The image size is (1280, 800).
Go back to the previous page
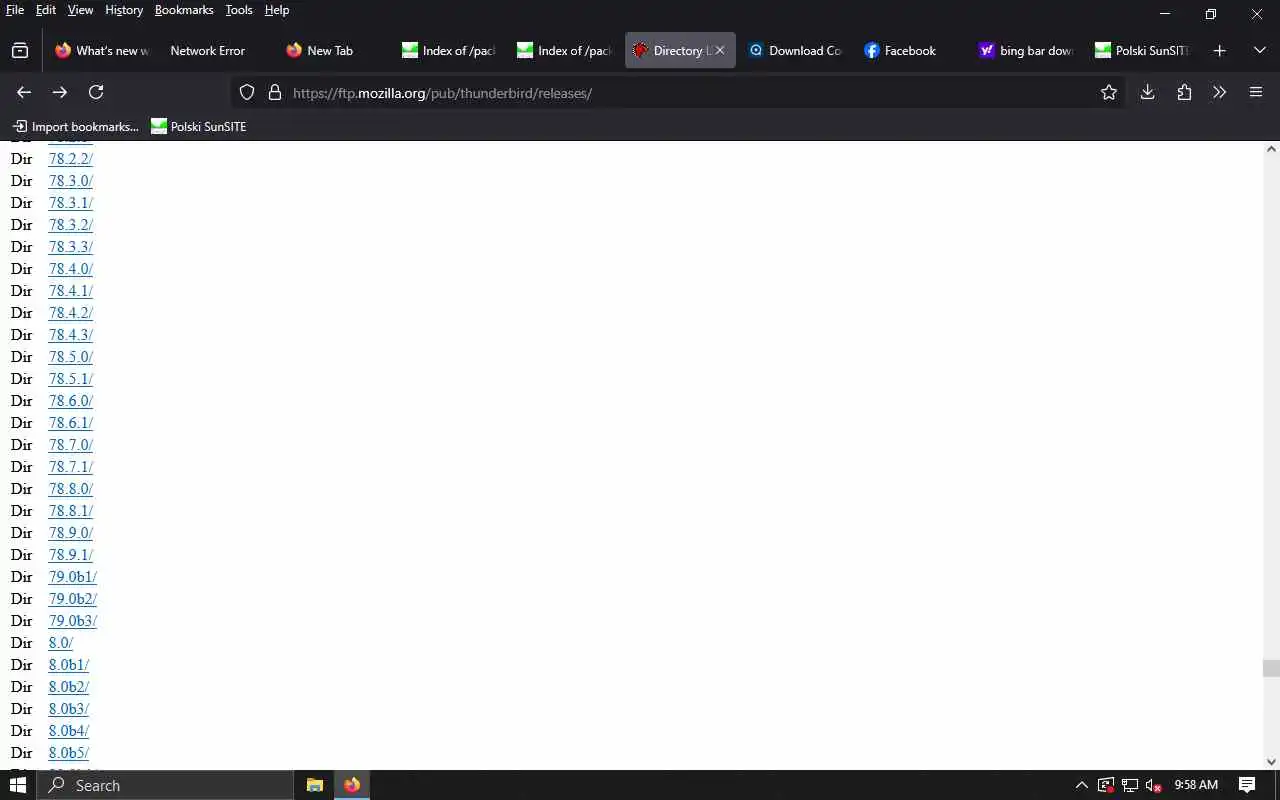[x=24, y=92]
